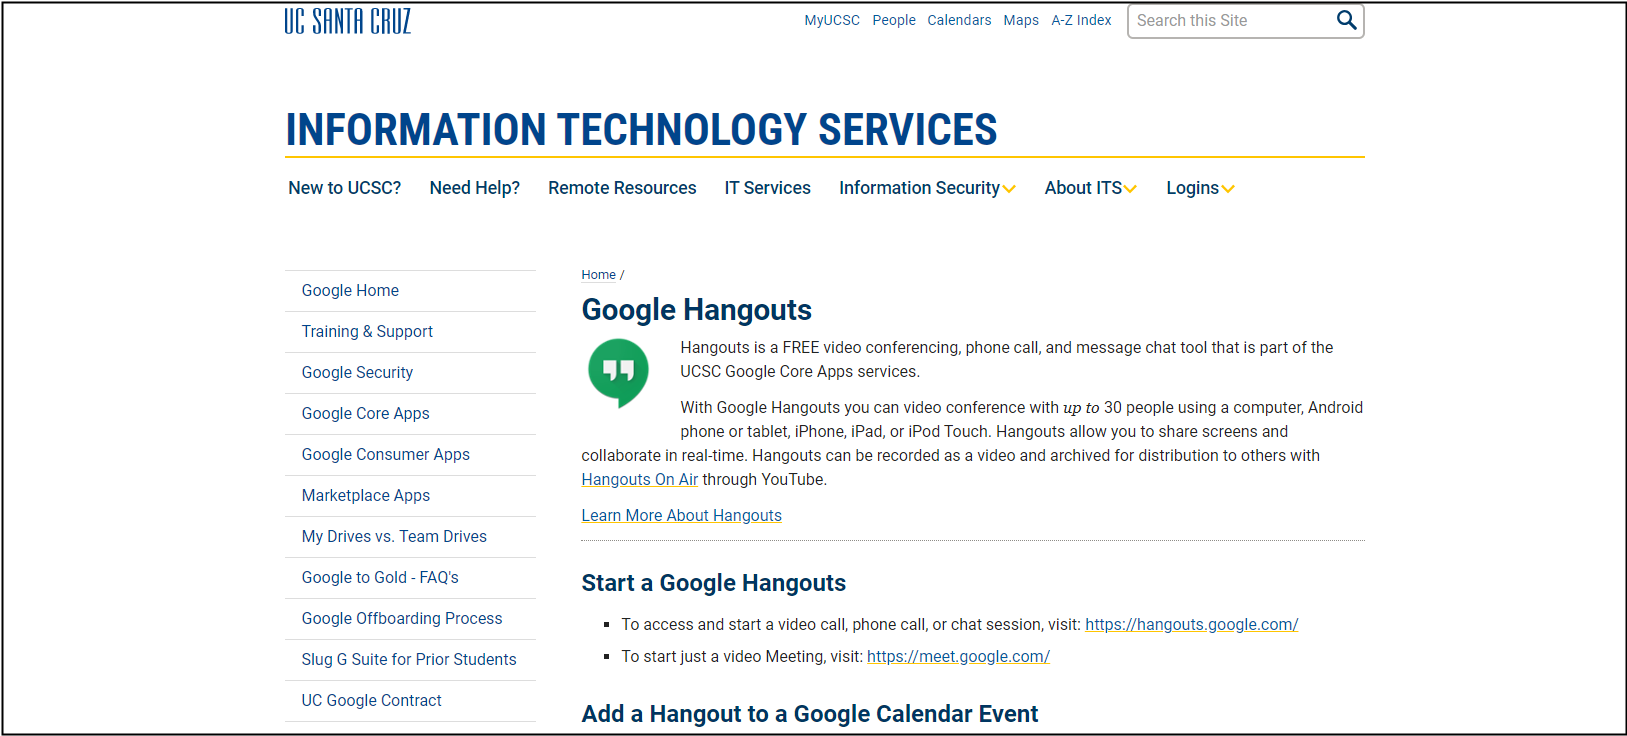The image size is (1627, 736).
Task: Select Need Help? in the navigation bar
Action: click(474, 188)
